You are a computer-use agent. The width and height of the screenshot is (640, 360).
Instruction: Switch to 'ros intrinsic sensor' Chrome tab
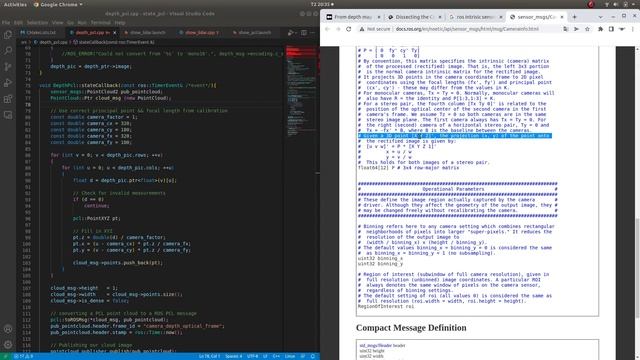click(475, 17)
